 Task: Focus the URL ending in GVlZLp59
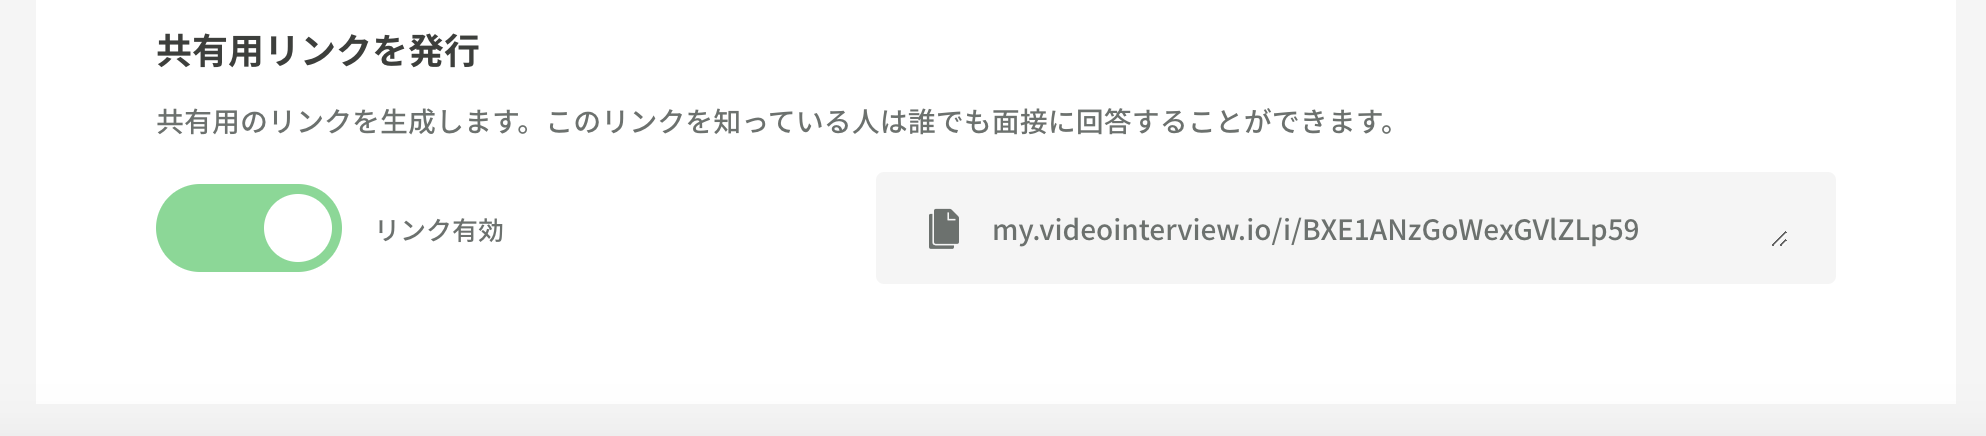coord(1315,230)
